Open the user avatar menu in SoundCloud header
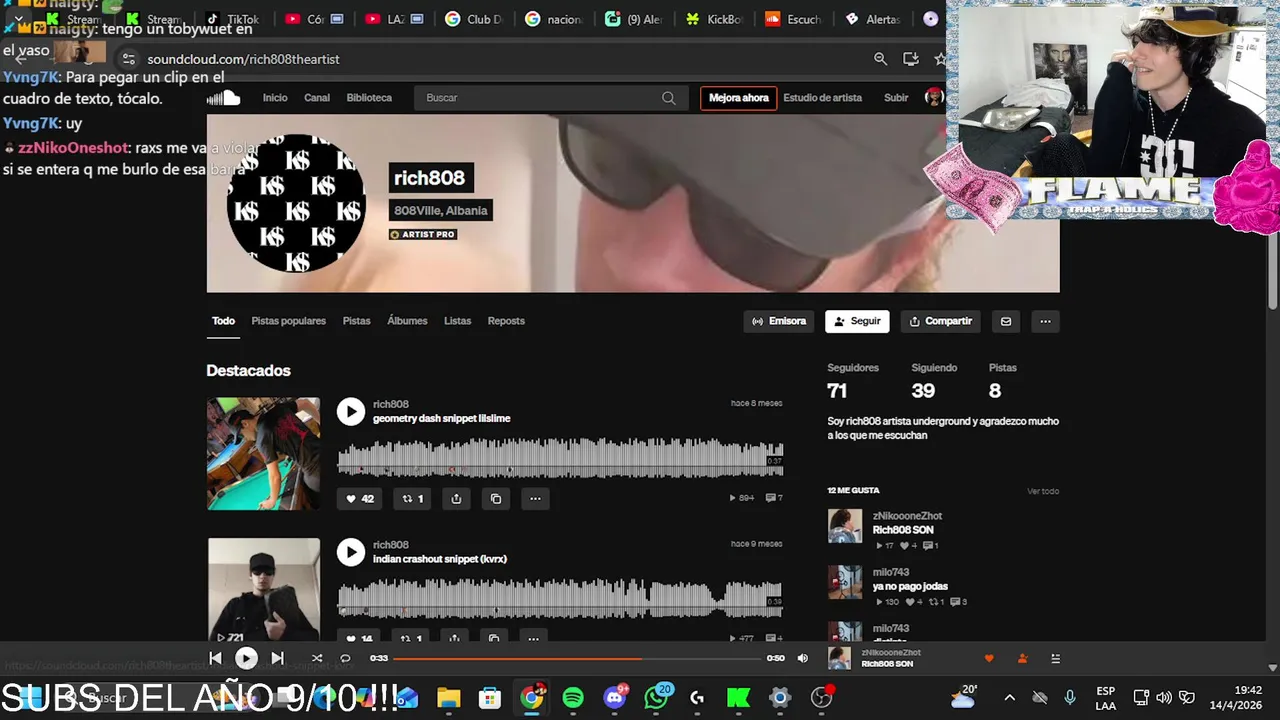This screenshot has width=1280, height=720. pos(934,97)
